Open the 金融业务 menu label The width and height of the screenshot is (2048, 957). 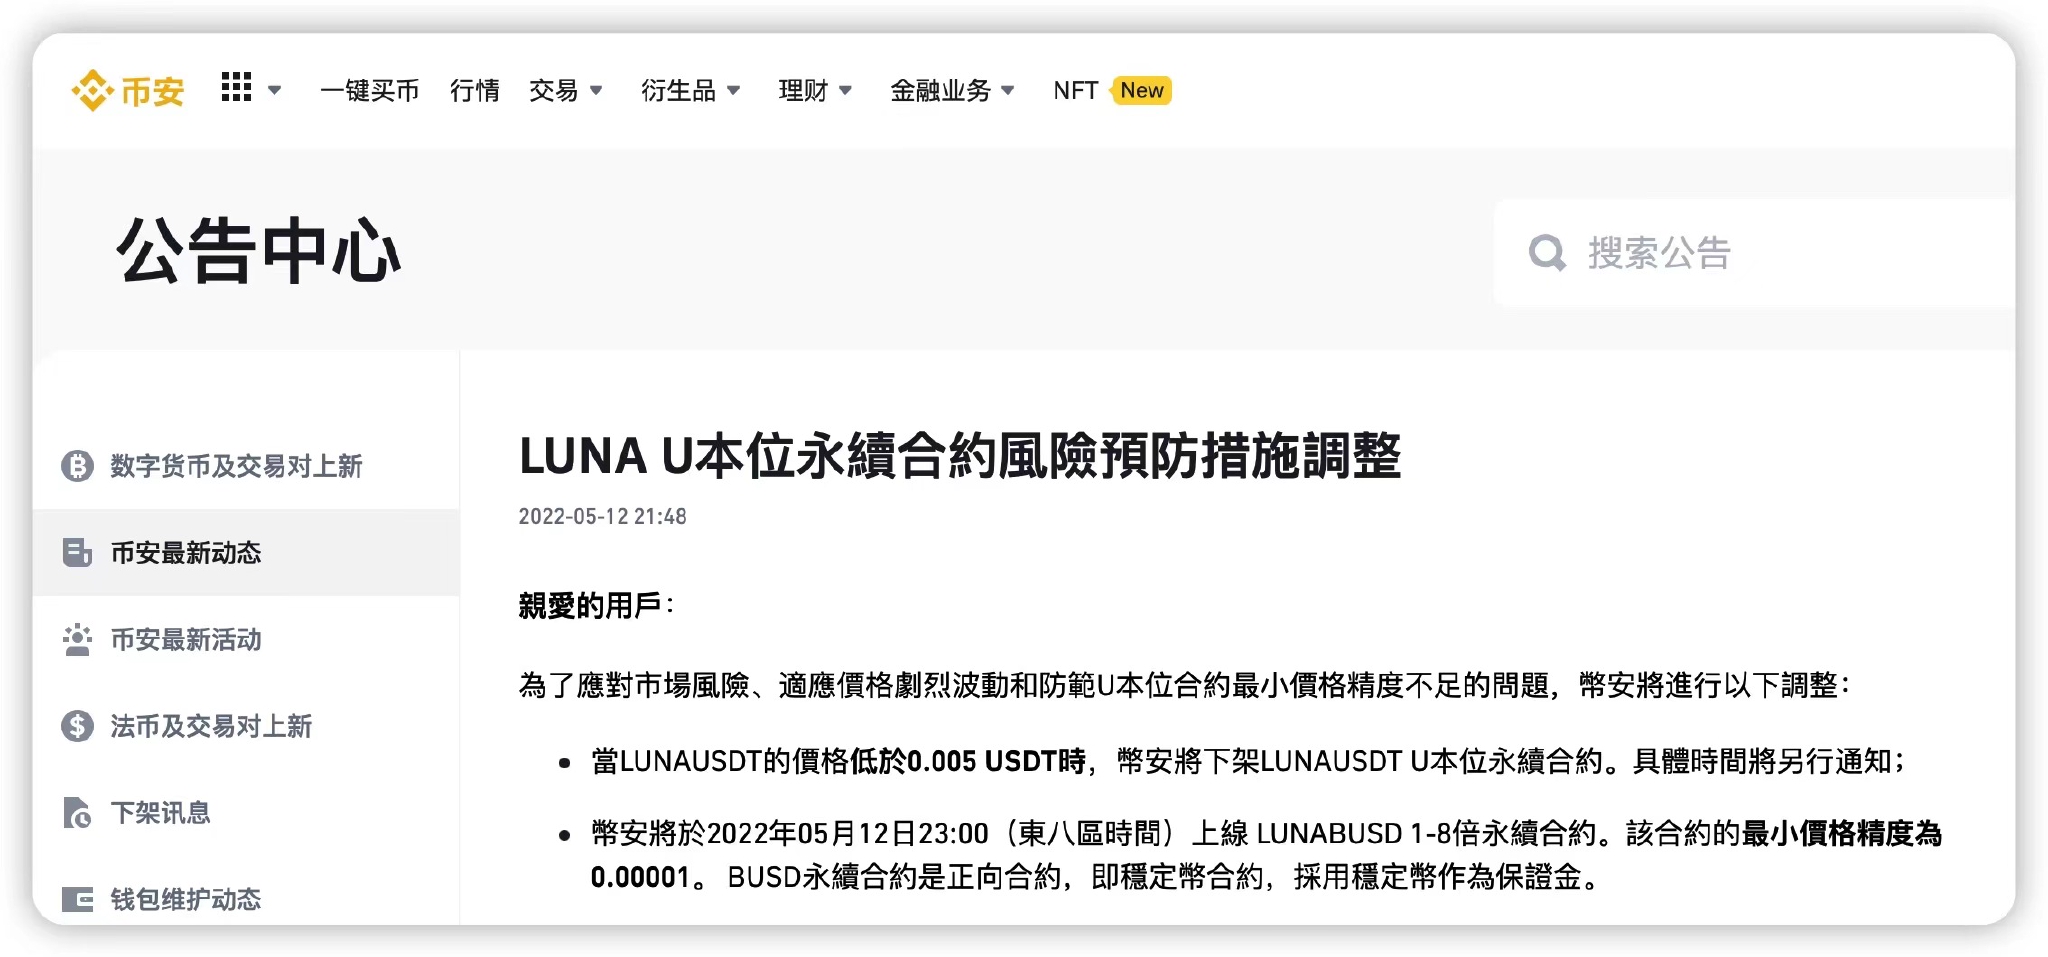pos(940,91)
